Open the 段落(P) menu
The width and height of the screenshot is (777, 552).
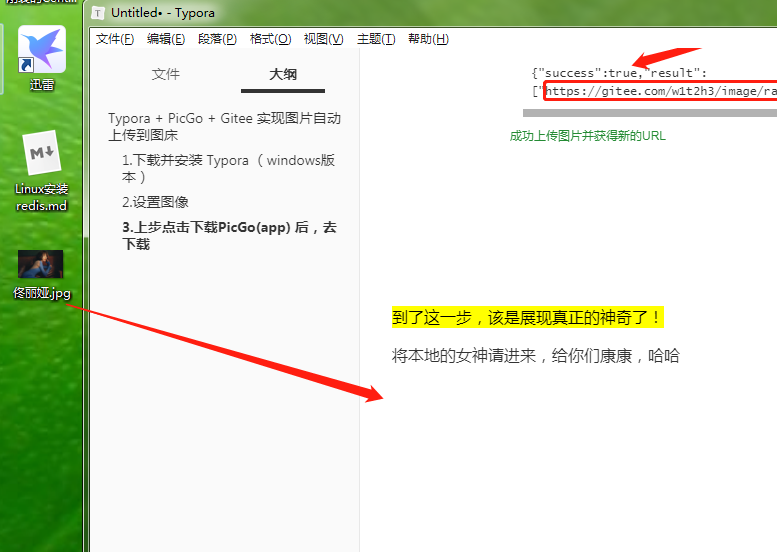coord(217,39)
